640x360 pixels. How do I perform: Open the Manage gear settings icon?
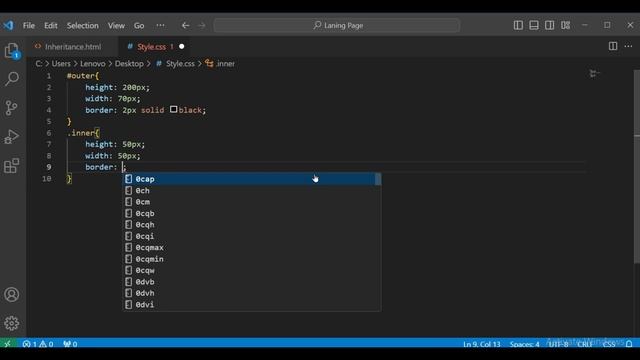[12, 323]
